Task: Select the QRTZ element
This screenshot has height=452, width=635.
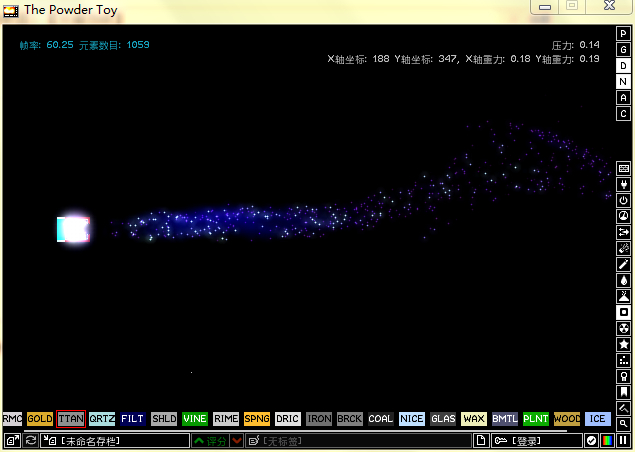Action: tap(102, 419)
